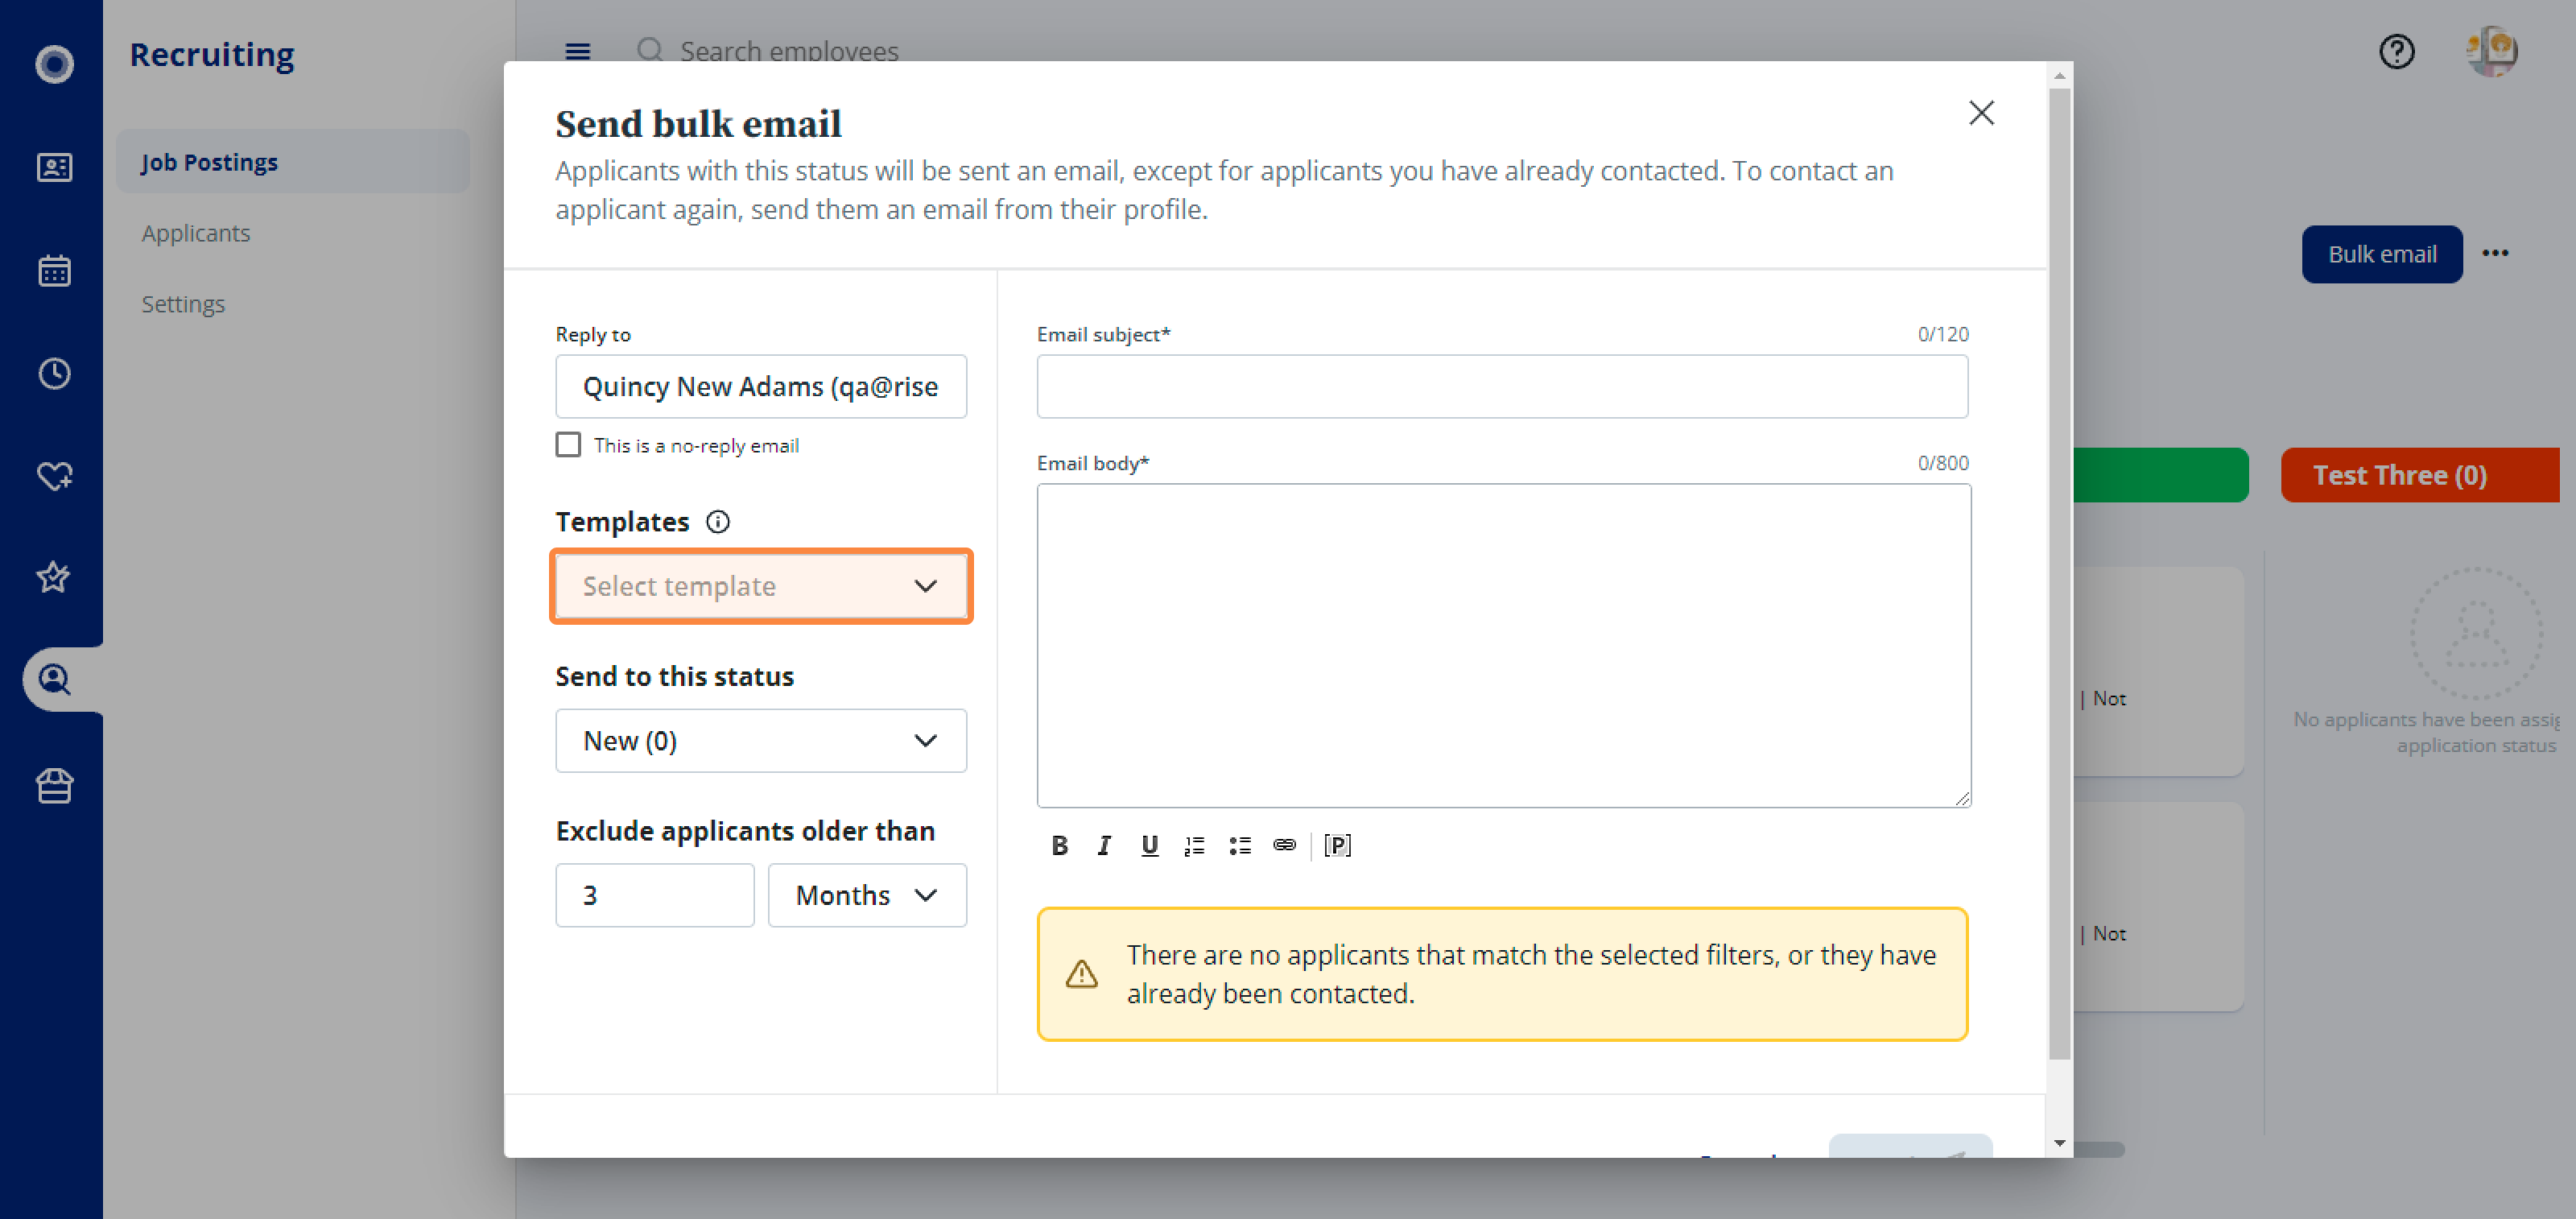The height and width of the screenshot is (1219, 2576).
Task: Open the Select template dropdown
Action: pos(760,586)
